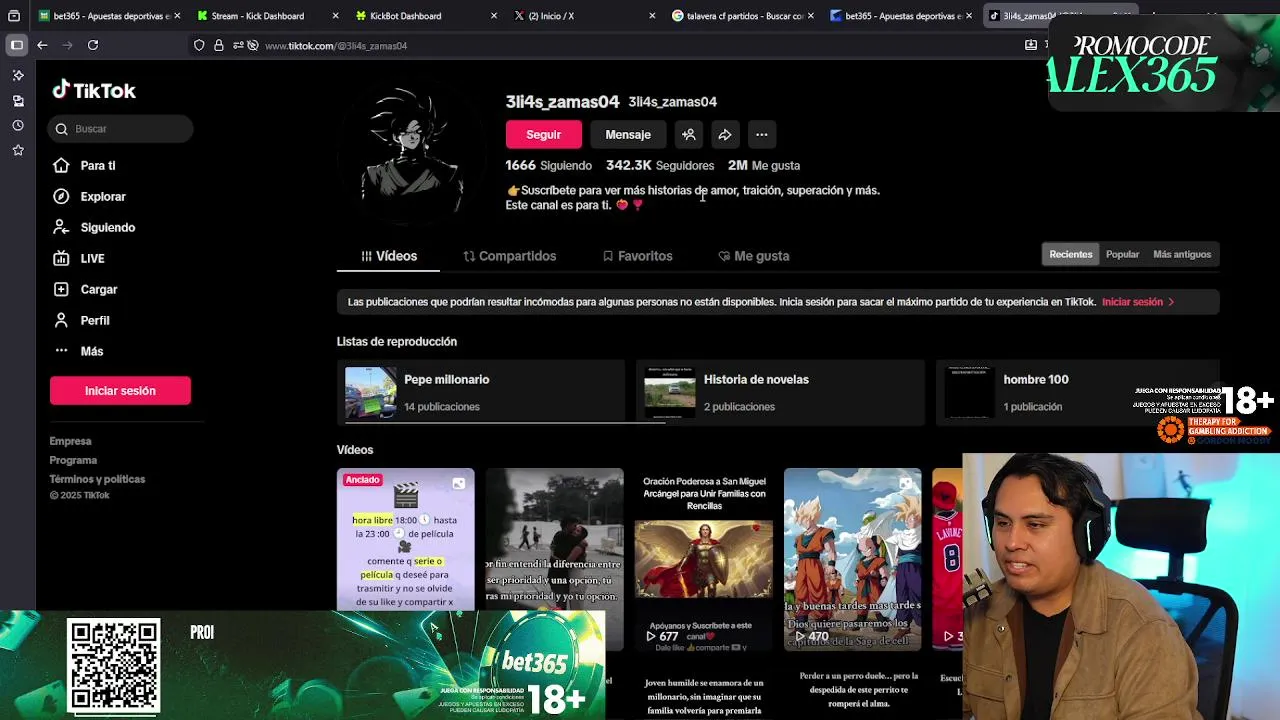Open the San Miguel Arcángel video
This screenshot has width=1280, height=720.
703,560
